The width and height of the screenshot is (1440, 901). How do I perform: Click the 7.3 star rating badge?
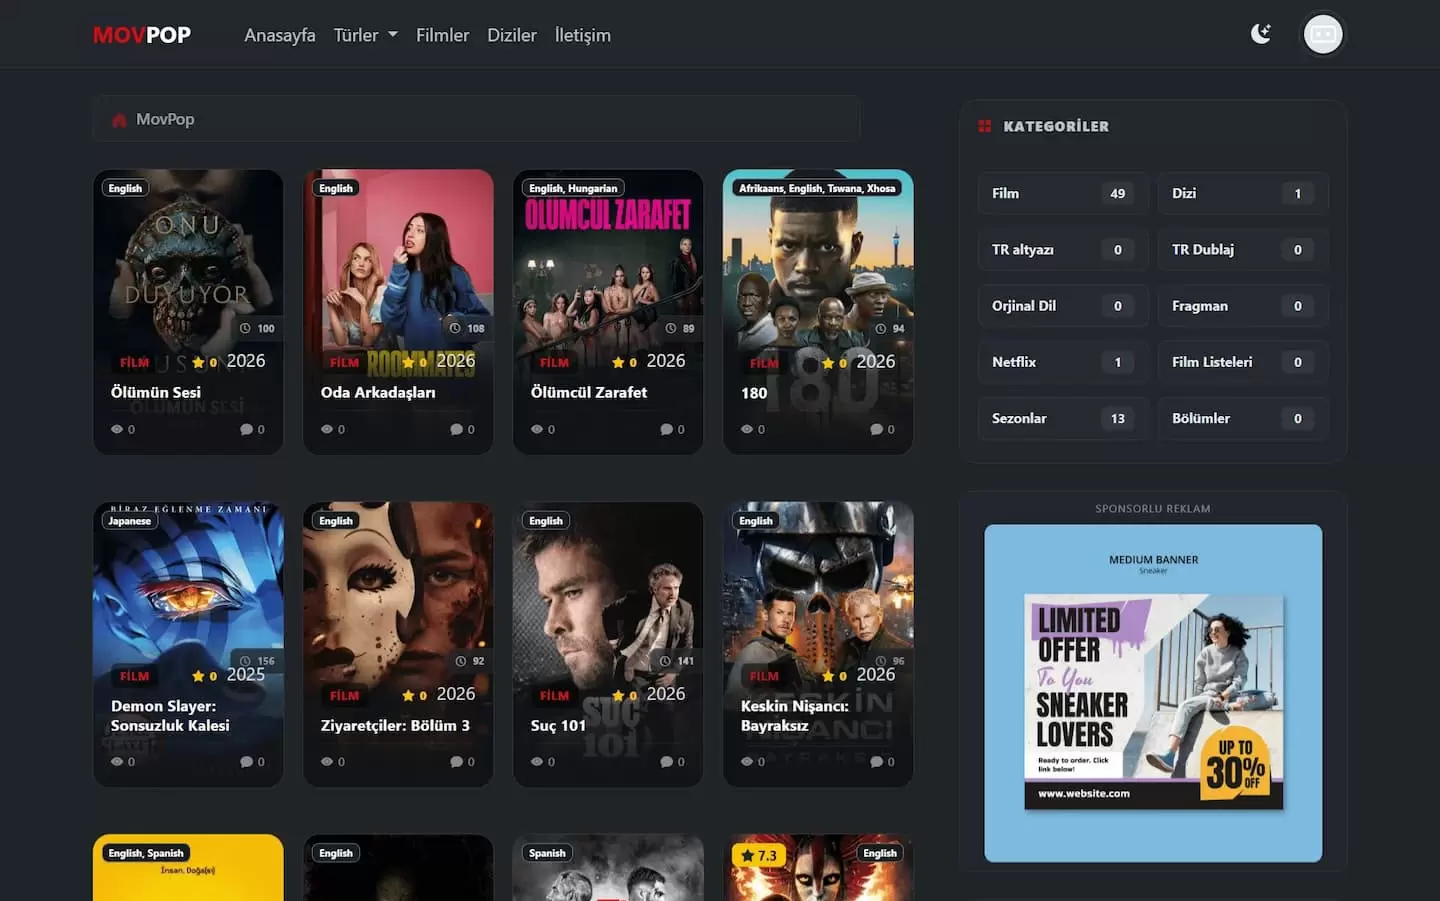coord(759,855)
